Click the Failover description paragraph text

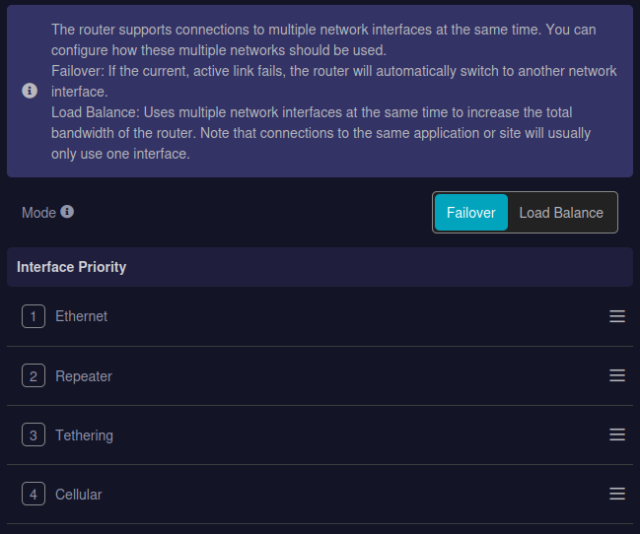point(334,81)
